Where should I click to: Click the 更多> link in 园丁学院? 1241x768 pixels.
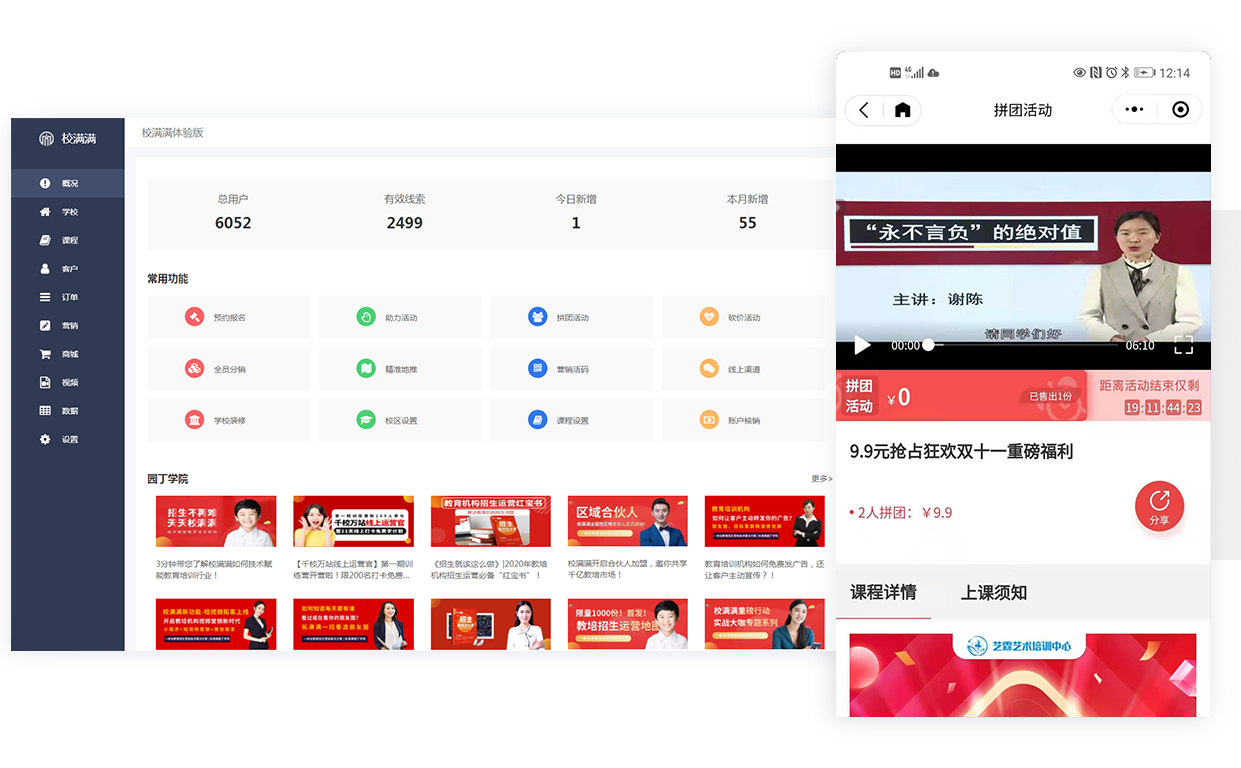[x=821, y=479]
